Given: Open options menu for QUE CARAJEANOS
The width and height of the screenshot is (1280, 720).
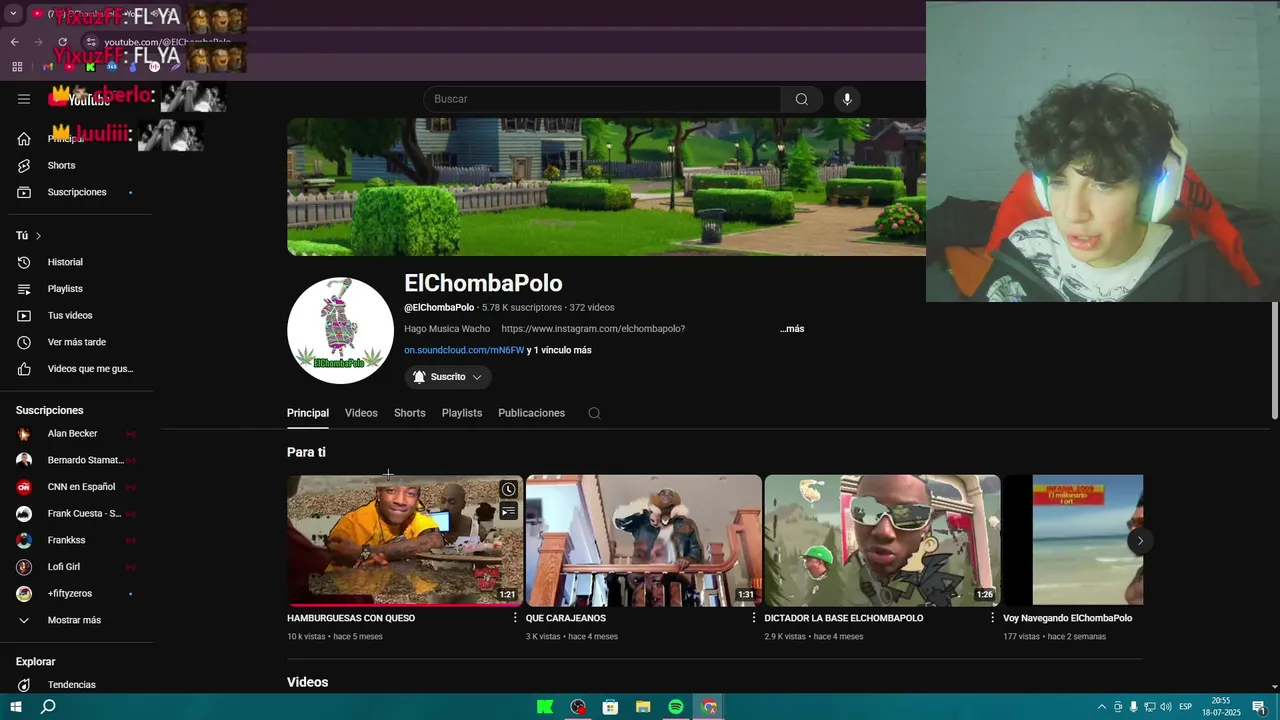Looking at the screenshot, I should 754,618.
